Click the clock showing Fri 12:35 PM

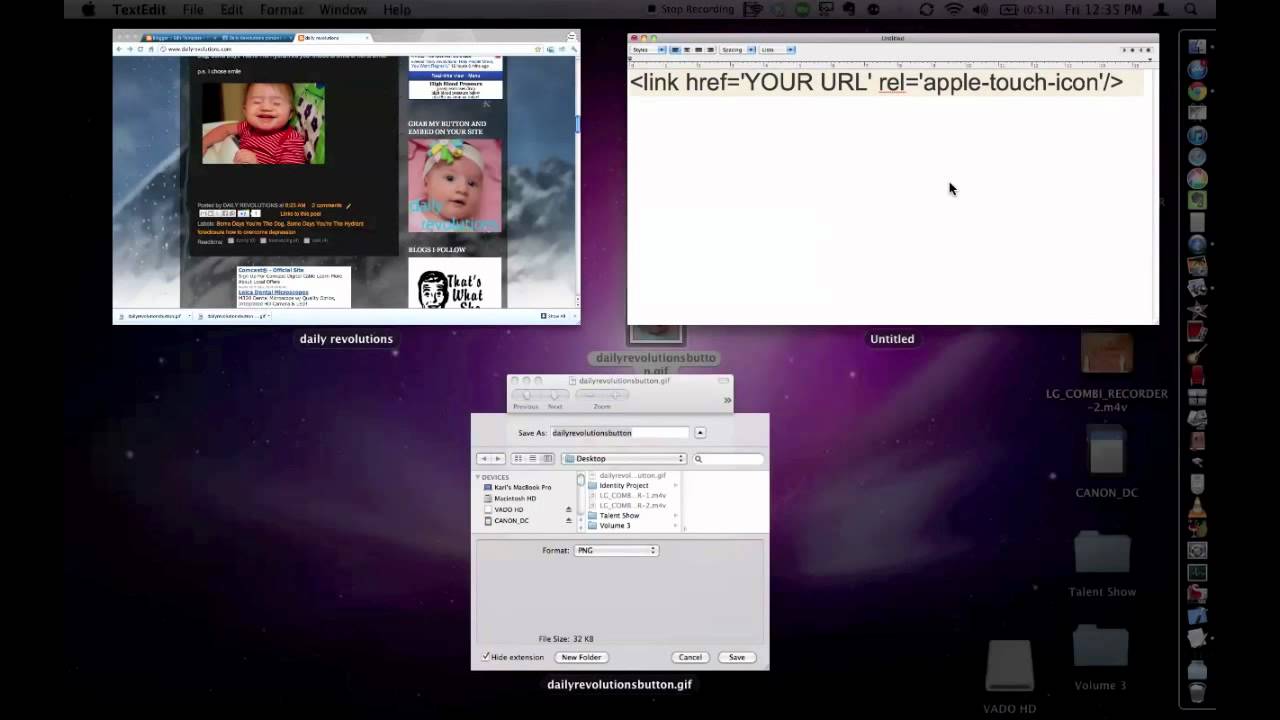click(1101, 9)
